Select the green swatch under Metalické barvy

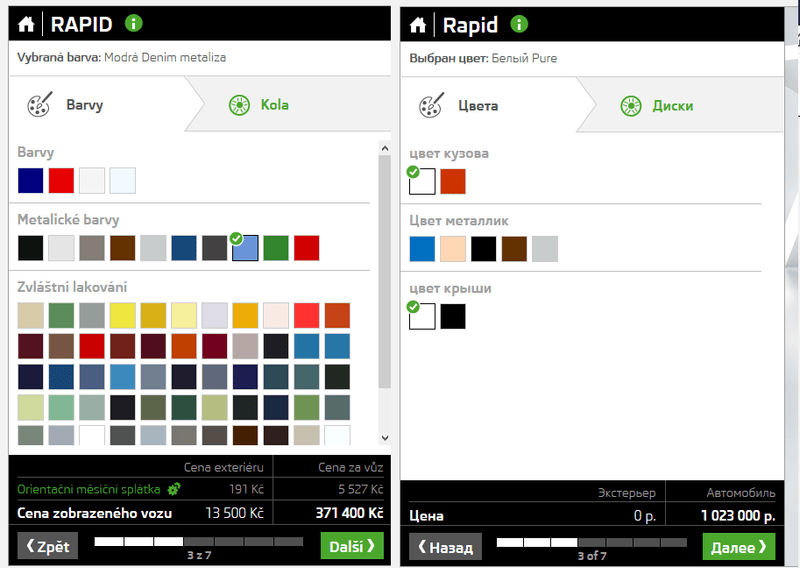coord(276,248)
